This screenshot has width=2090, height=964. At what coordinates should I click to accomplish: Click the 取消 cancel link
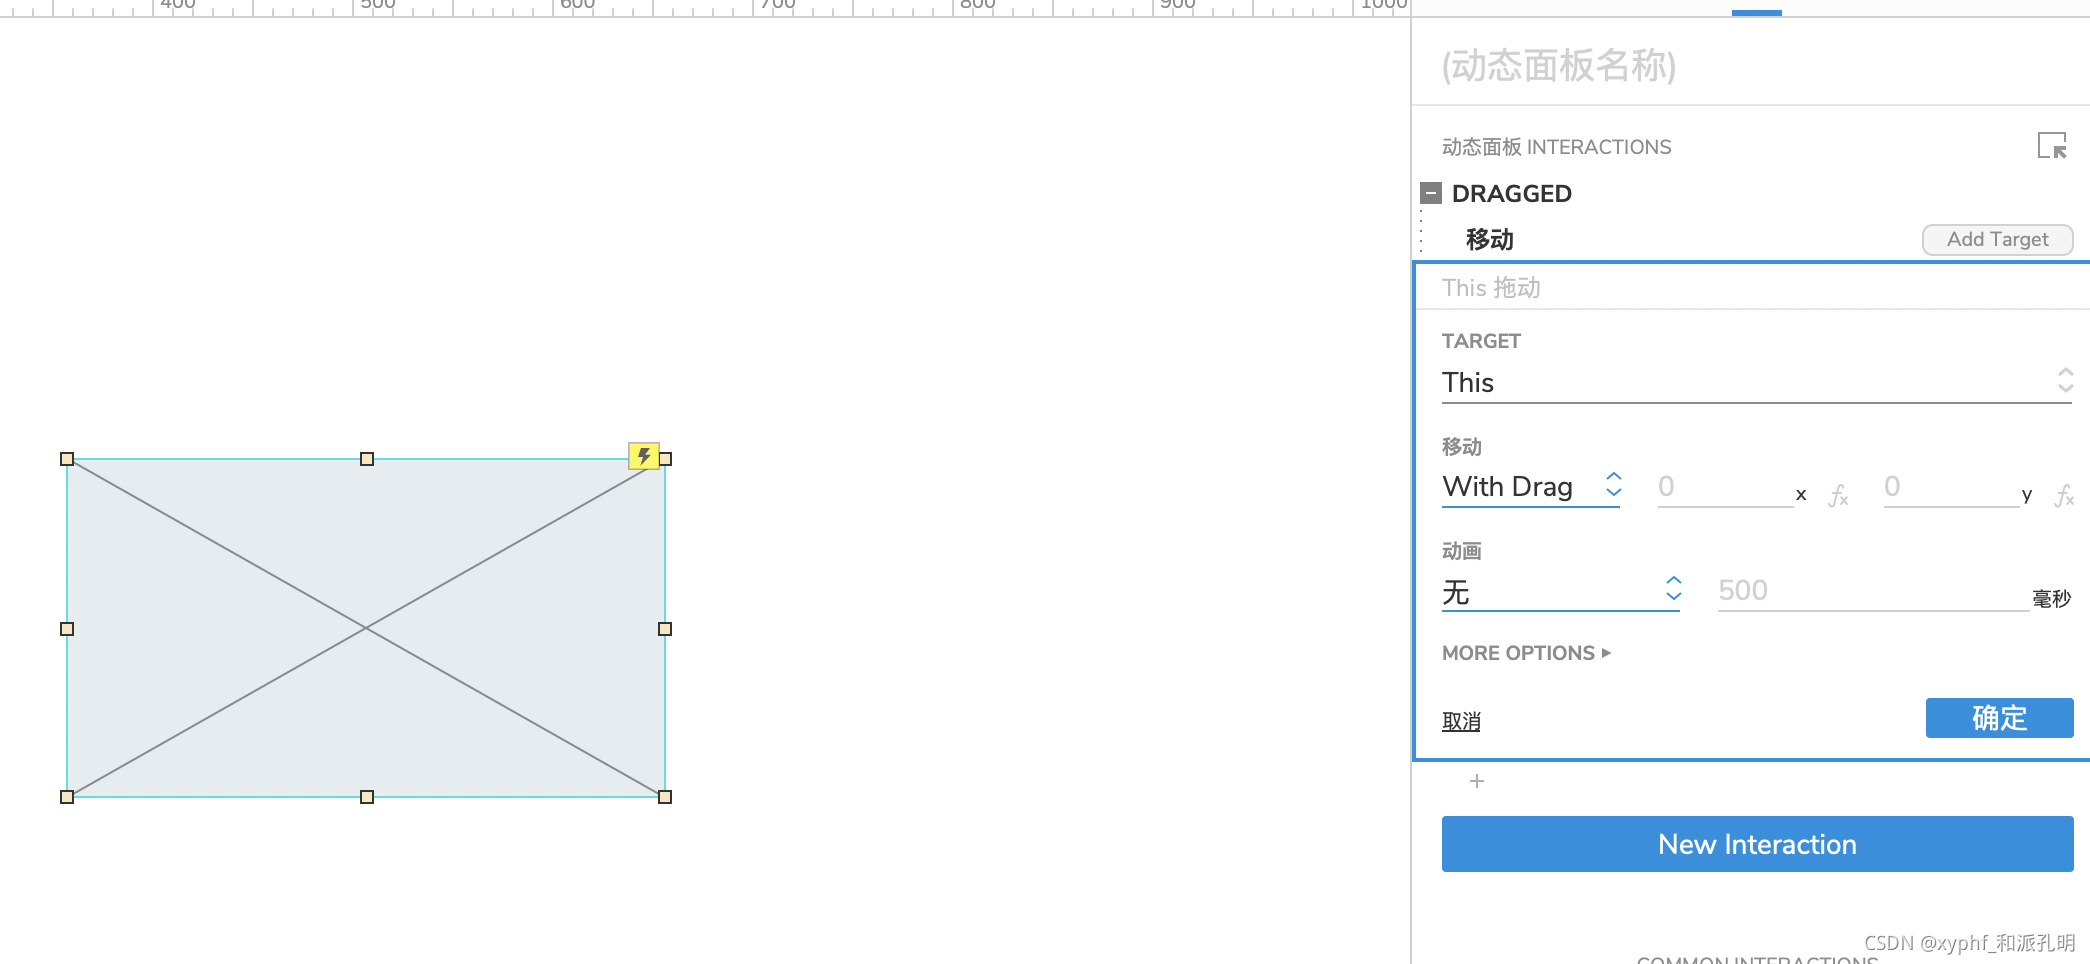pos(1461,721)
